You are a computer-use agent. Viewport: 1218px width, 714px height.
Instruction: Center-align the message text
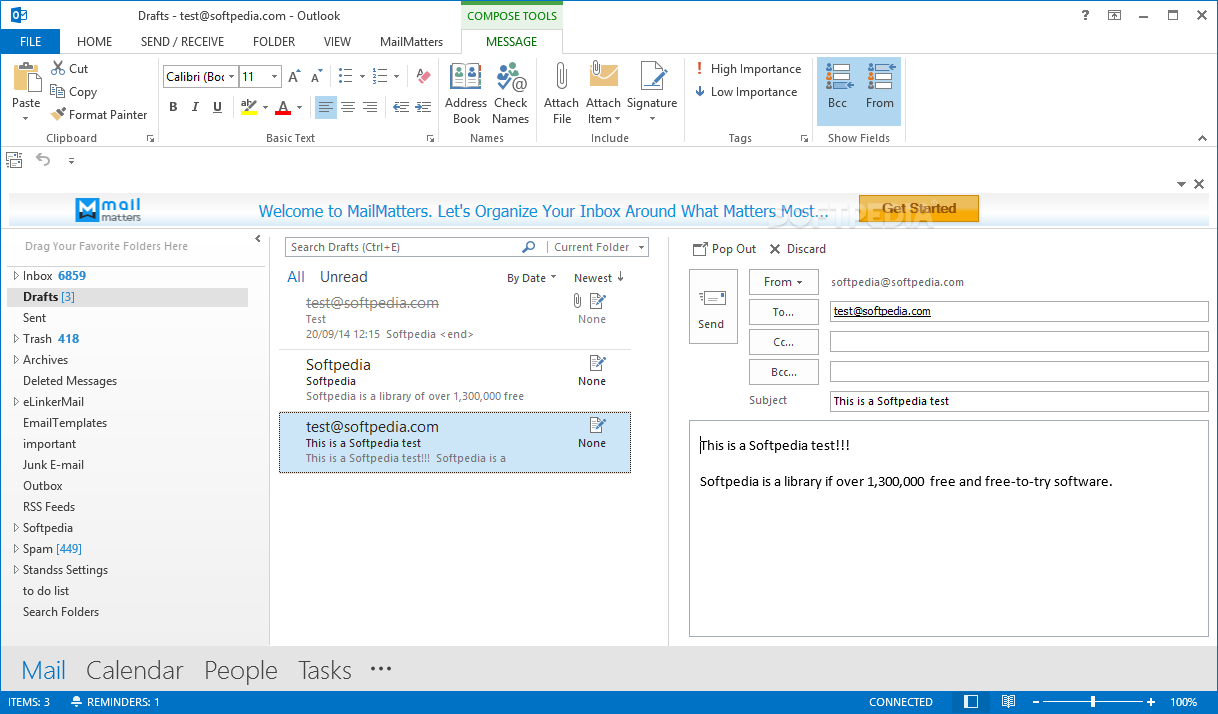click(x=348, y=107)
